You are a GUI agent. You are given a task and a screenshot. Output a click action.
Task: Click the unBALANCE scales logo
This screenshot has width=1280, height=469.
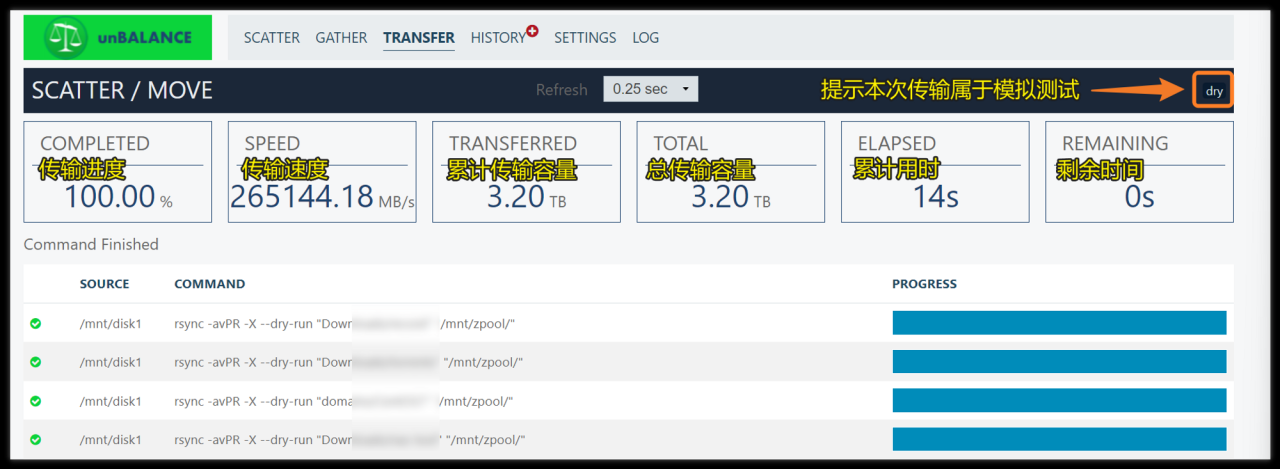(x=68, y=38)
